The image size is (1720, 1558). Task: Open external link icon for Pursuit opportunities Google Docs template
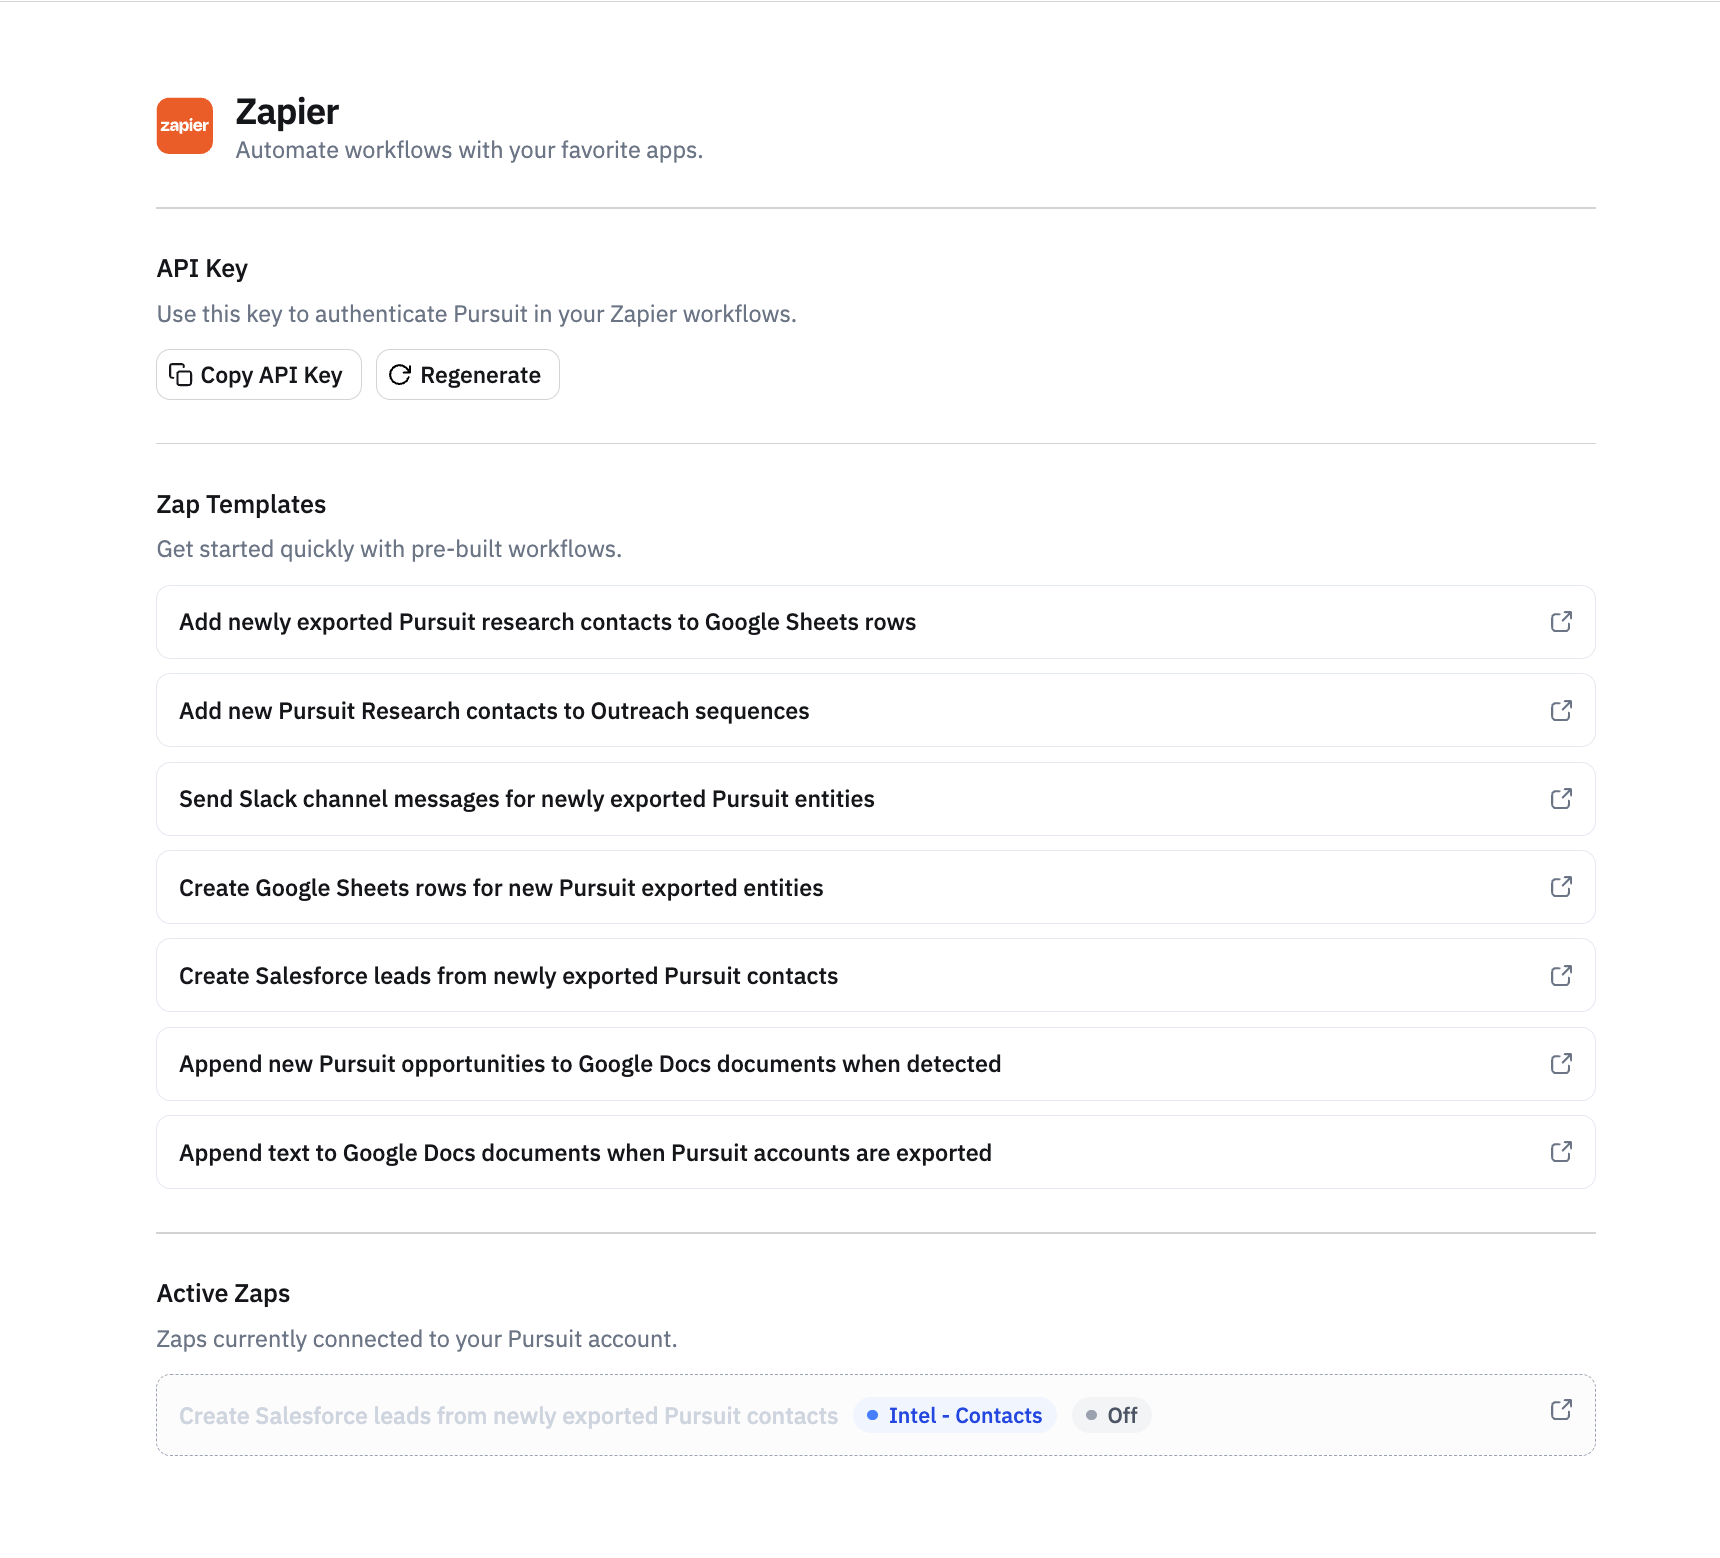(1561, 1064)
